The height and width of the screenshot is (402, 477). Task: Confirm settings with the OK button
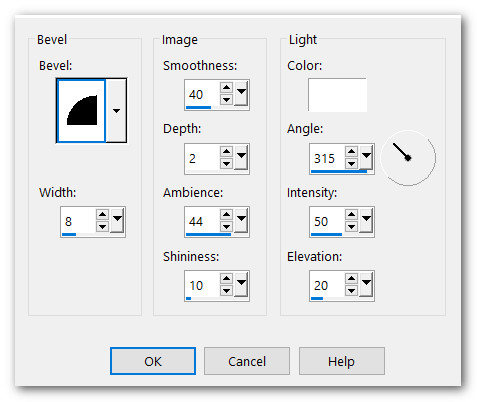[153, 361]
